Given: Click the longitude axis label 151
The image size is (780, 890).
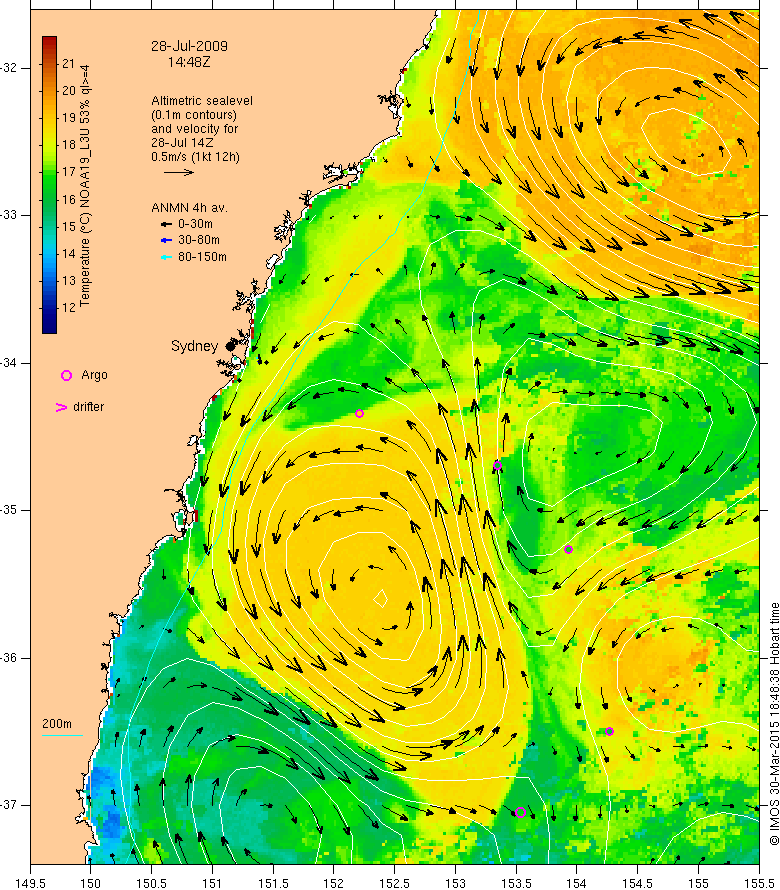Looking at the screenshot, I should [x=212, y=884].
